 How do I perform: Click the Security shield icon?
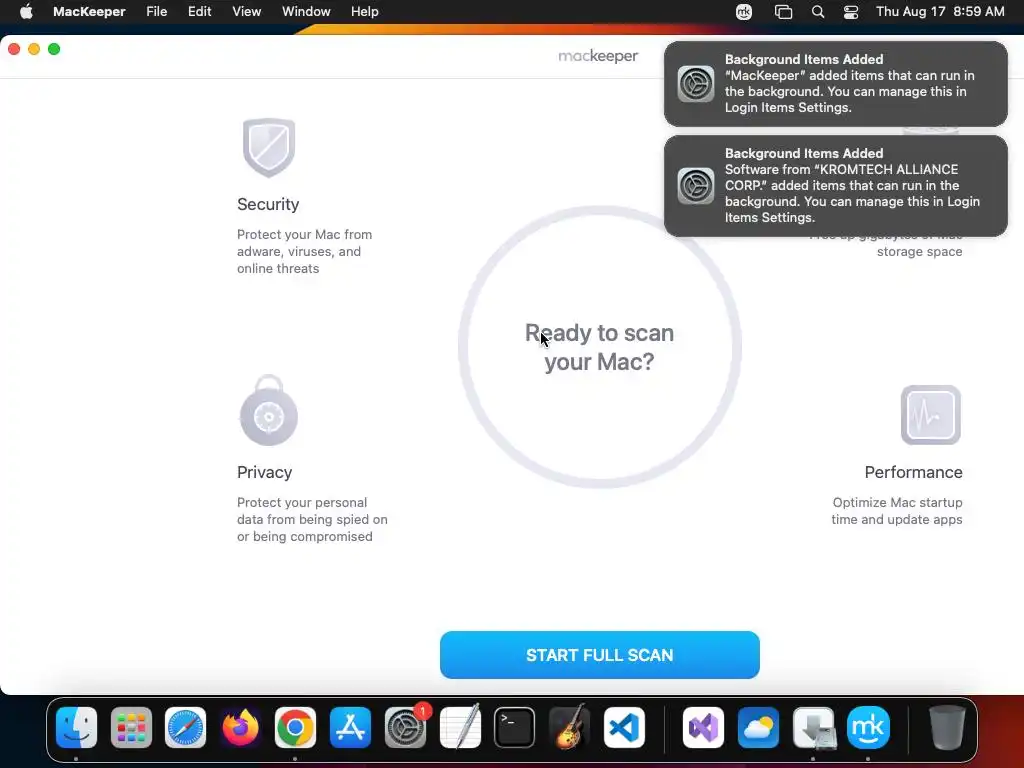click(268, 148)
